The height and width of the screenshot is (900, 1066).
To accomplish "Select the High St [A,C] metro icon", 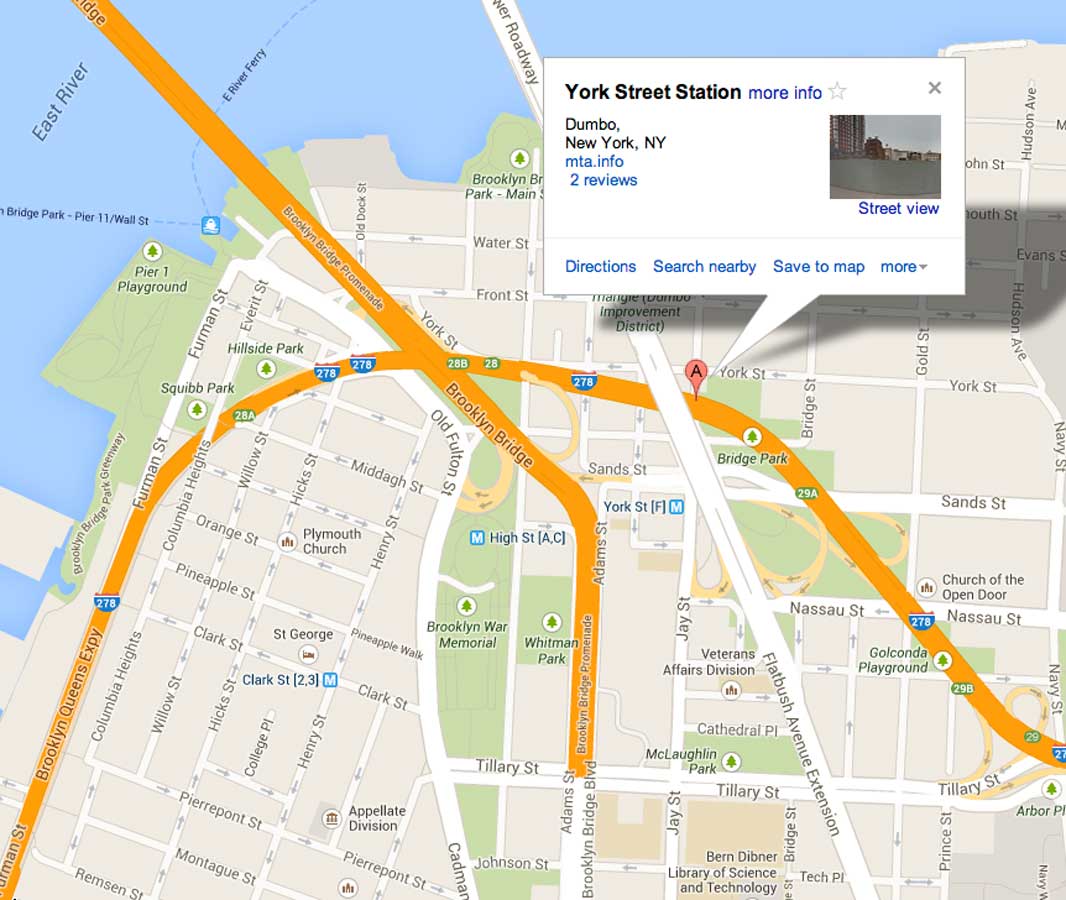I will tap(477, 538).
